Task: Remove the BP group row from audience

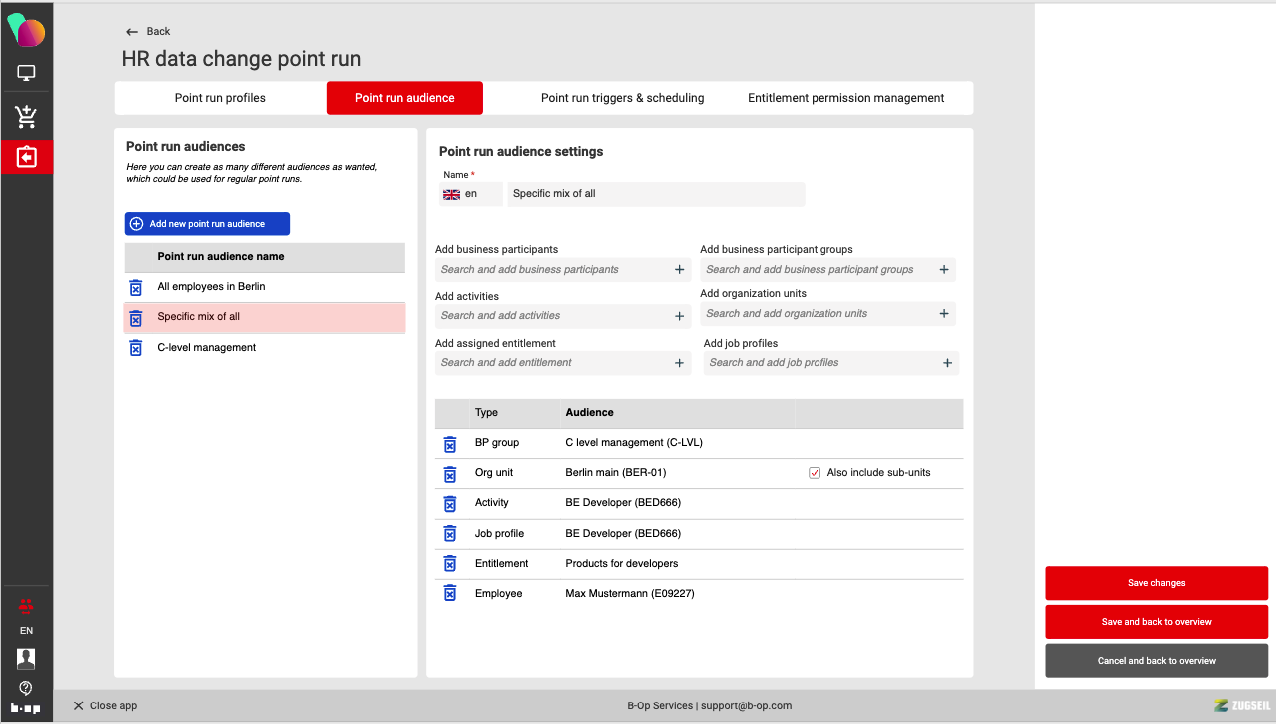Action: point(450,443)
